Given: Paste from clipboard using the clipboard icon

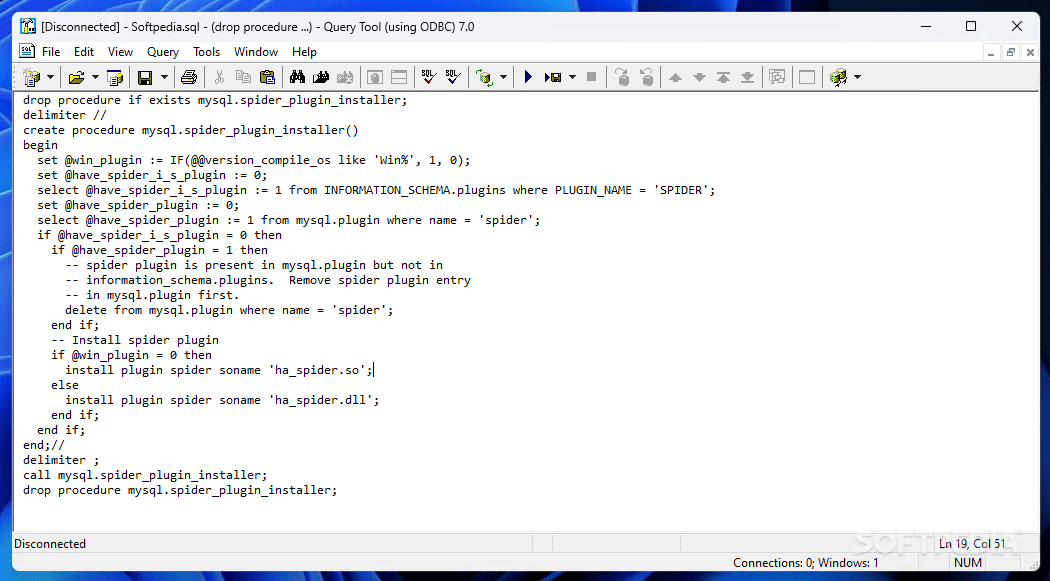Looking at the screenshot, I should [x=267, y=77].
